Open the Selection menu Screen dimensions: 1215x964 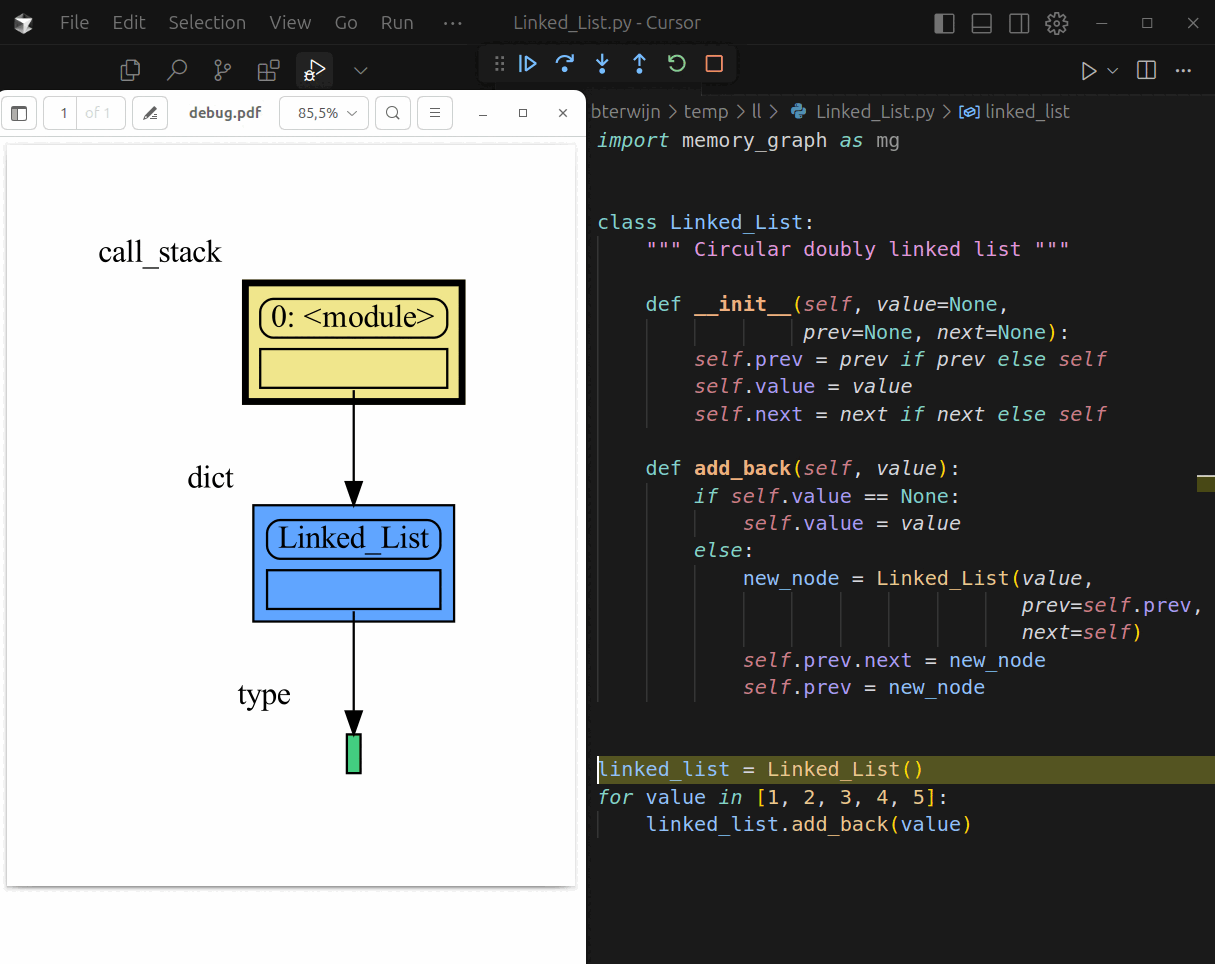coord(207,22)
